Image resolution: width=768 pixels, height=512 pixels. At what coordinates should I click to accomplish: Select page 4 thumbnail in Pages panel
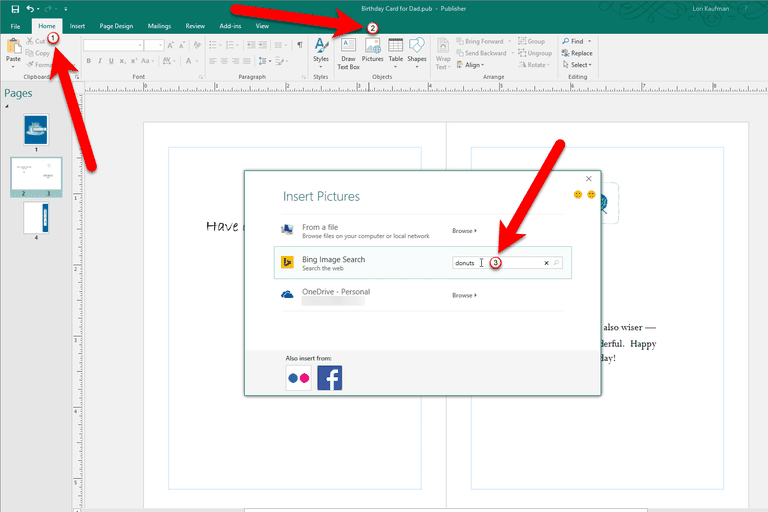[x=36, y=218]
